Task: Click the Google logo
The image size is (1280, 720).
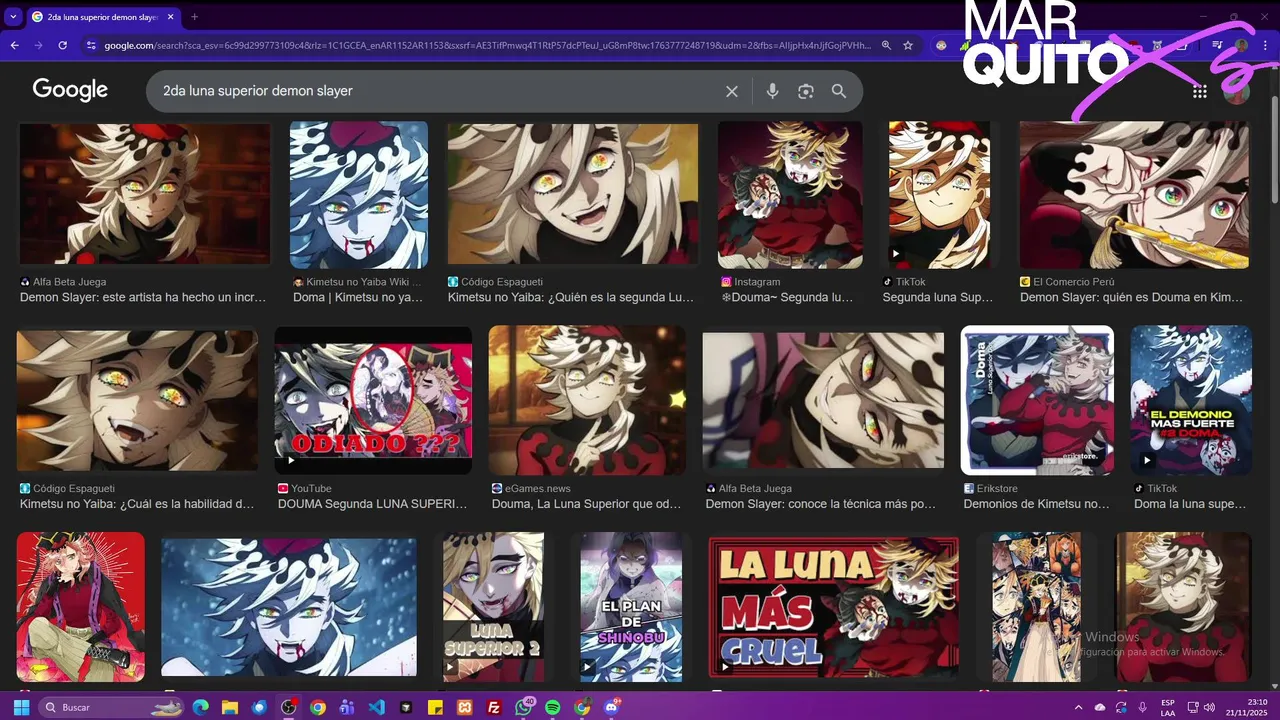Action: point(70,89)
